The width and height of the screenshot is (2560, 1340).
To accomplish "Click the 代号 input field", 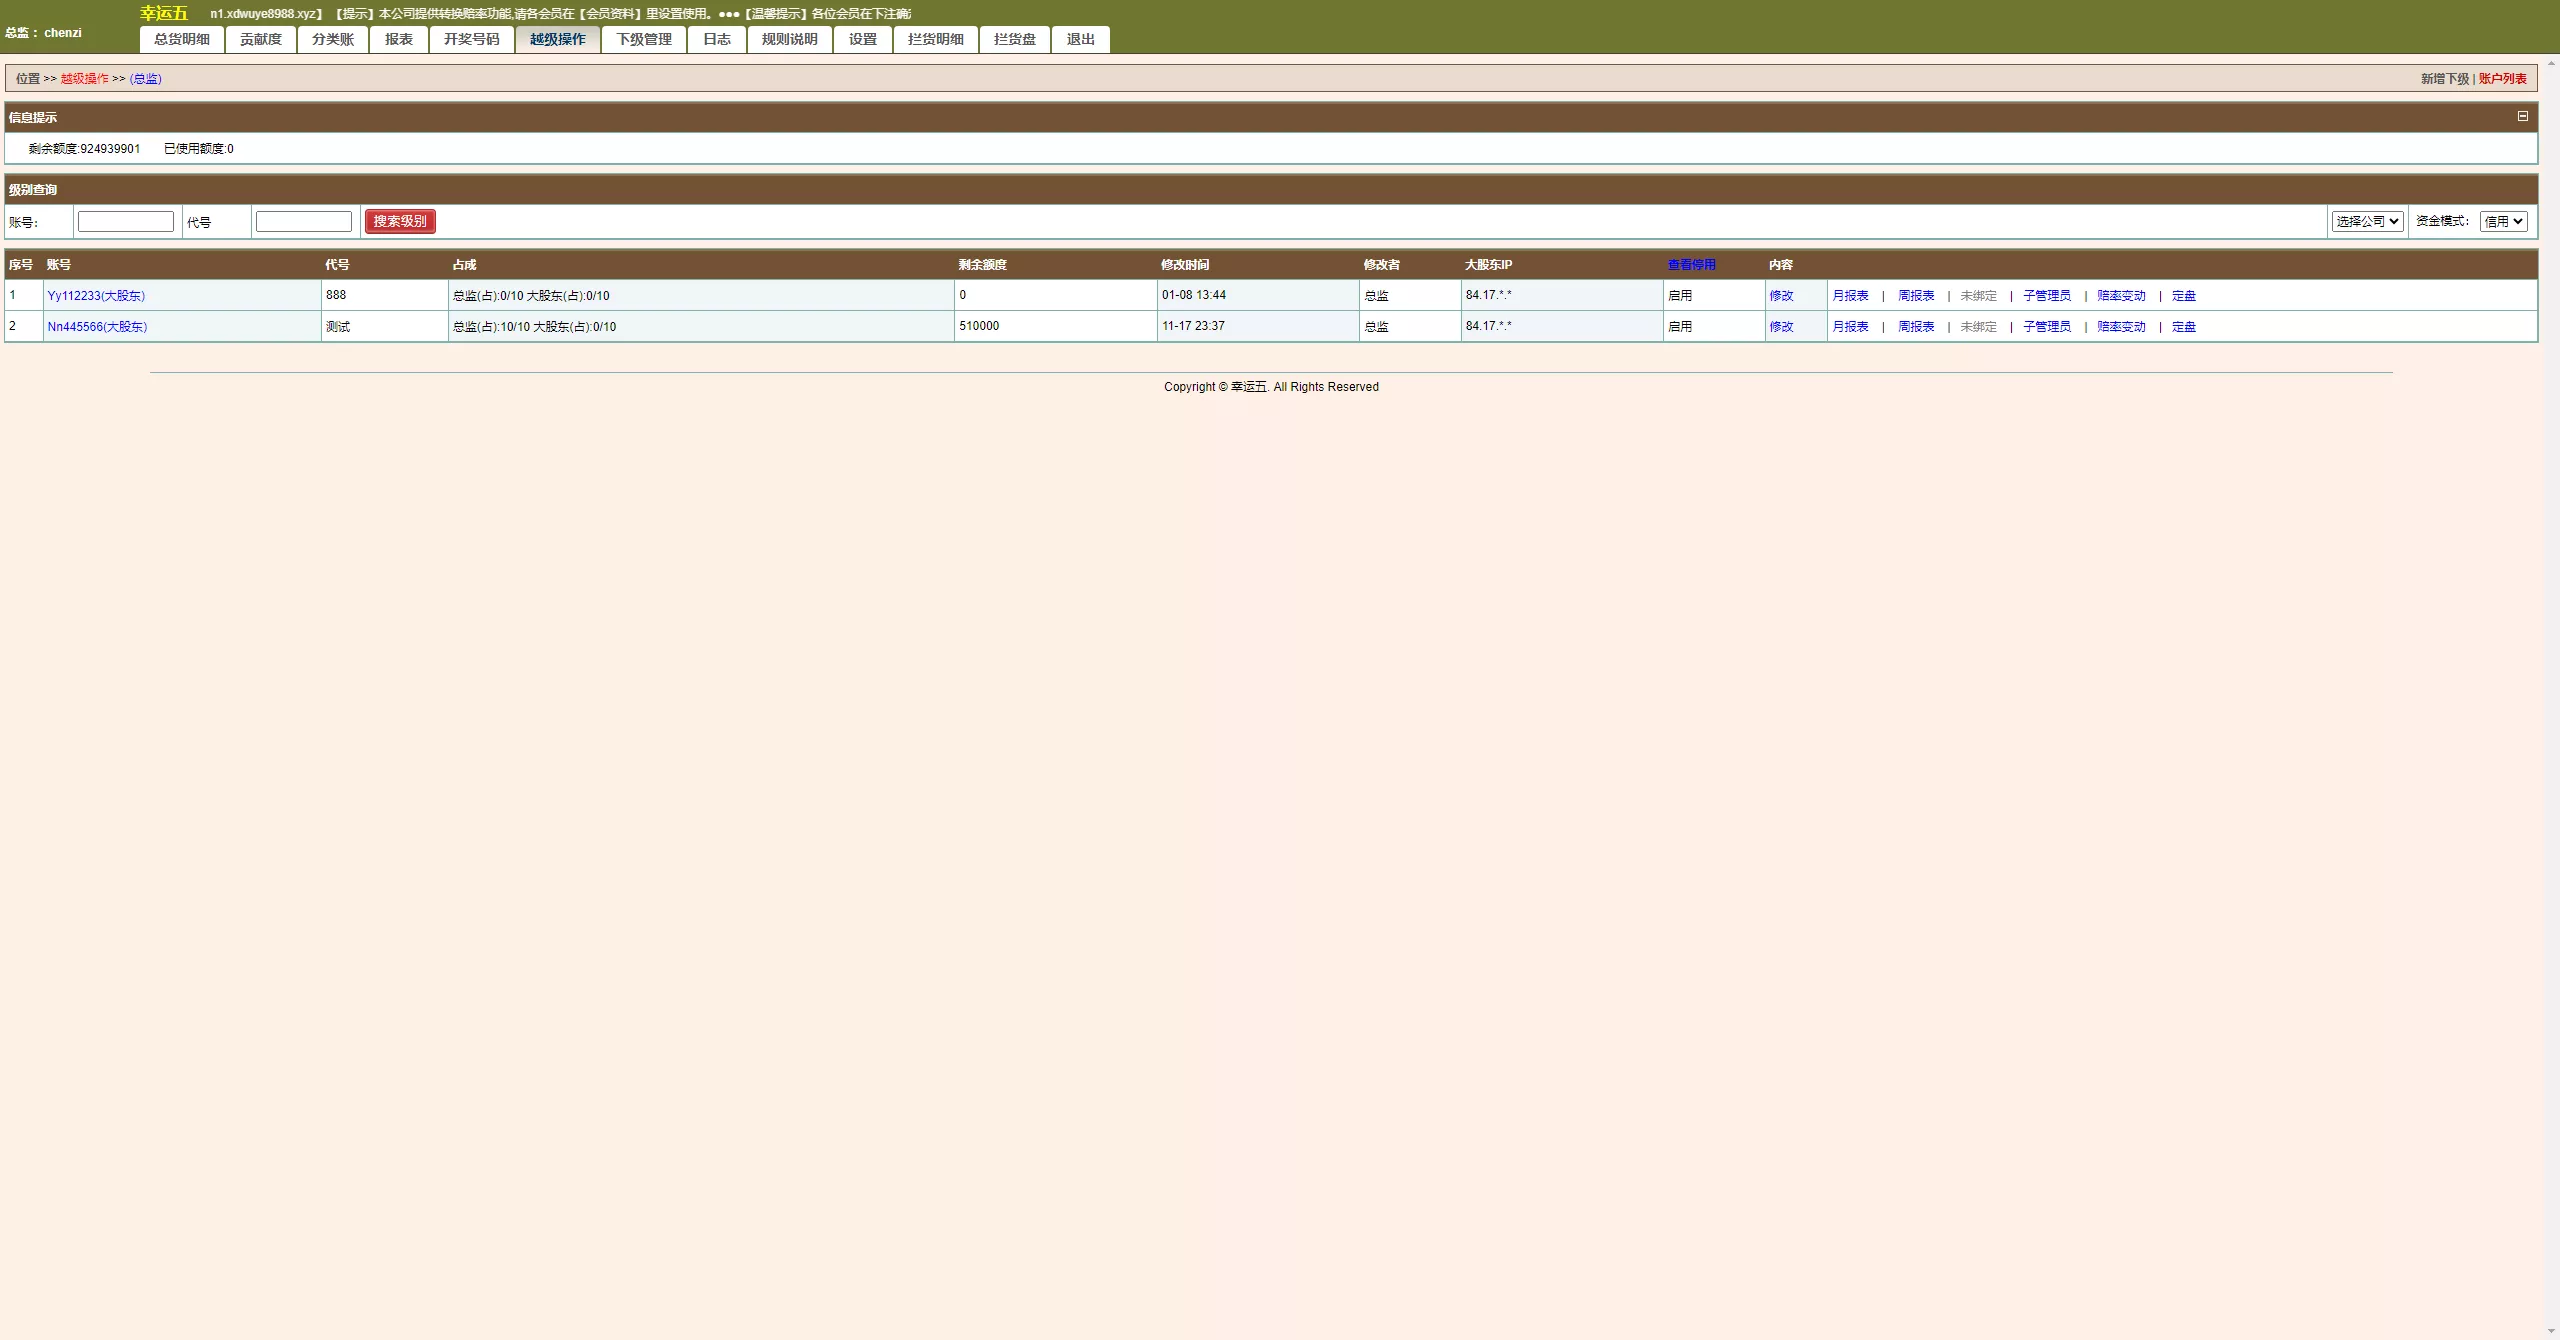I will (303, 221).
